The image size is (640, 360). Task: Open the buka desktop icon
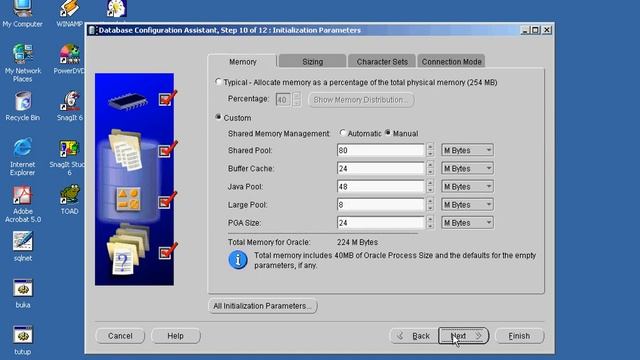[x=22, y=293]
